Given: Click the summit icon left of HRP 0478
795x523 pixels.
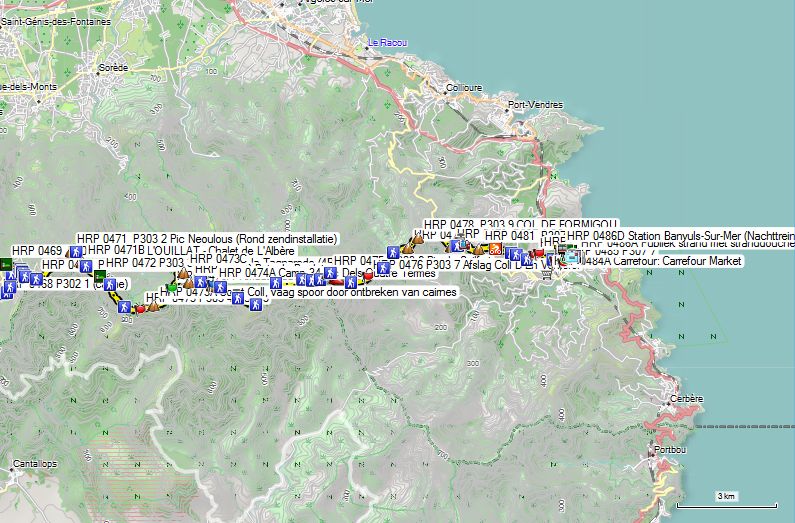Looking at the screenshot, I should pyautogui.click(x=417, y=238).
